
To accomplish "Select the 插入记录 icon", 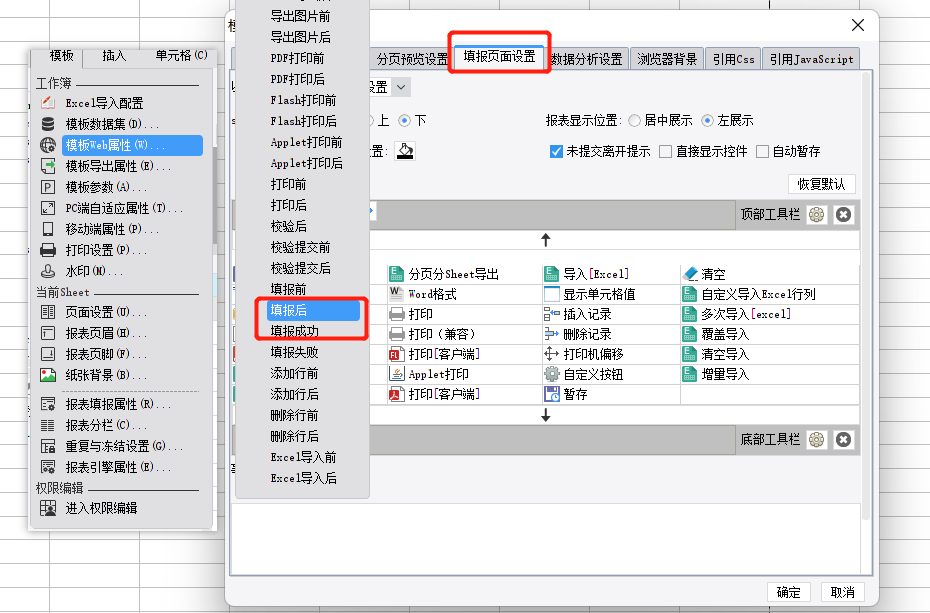I will (552, 314).
